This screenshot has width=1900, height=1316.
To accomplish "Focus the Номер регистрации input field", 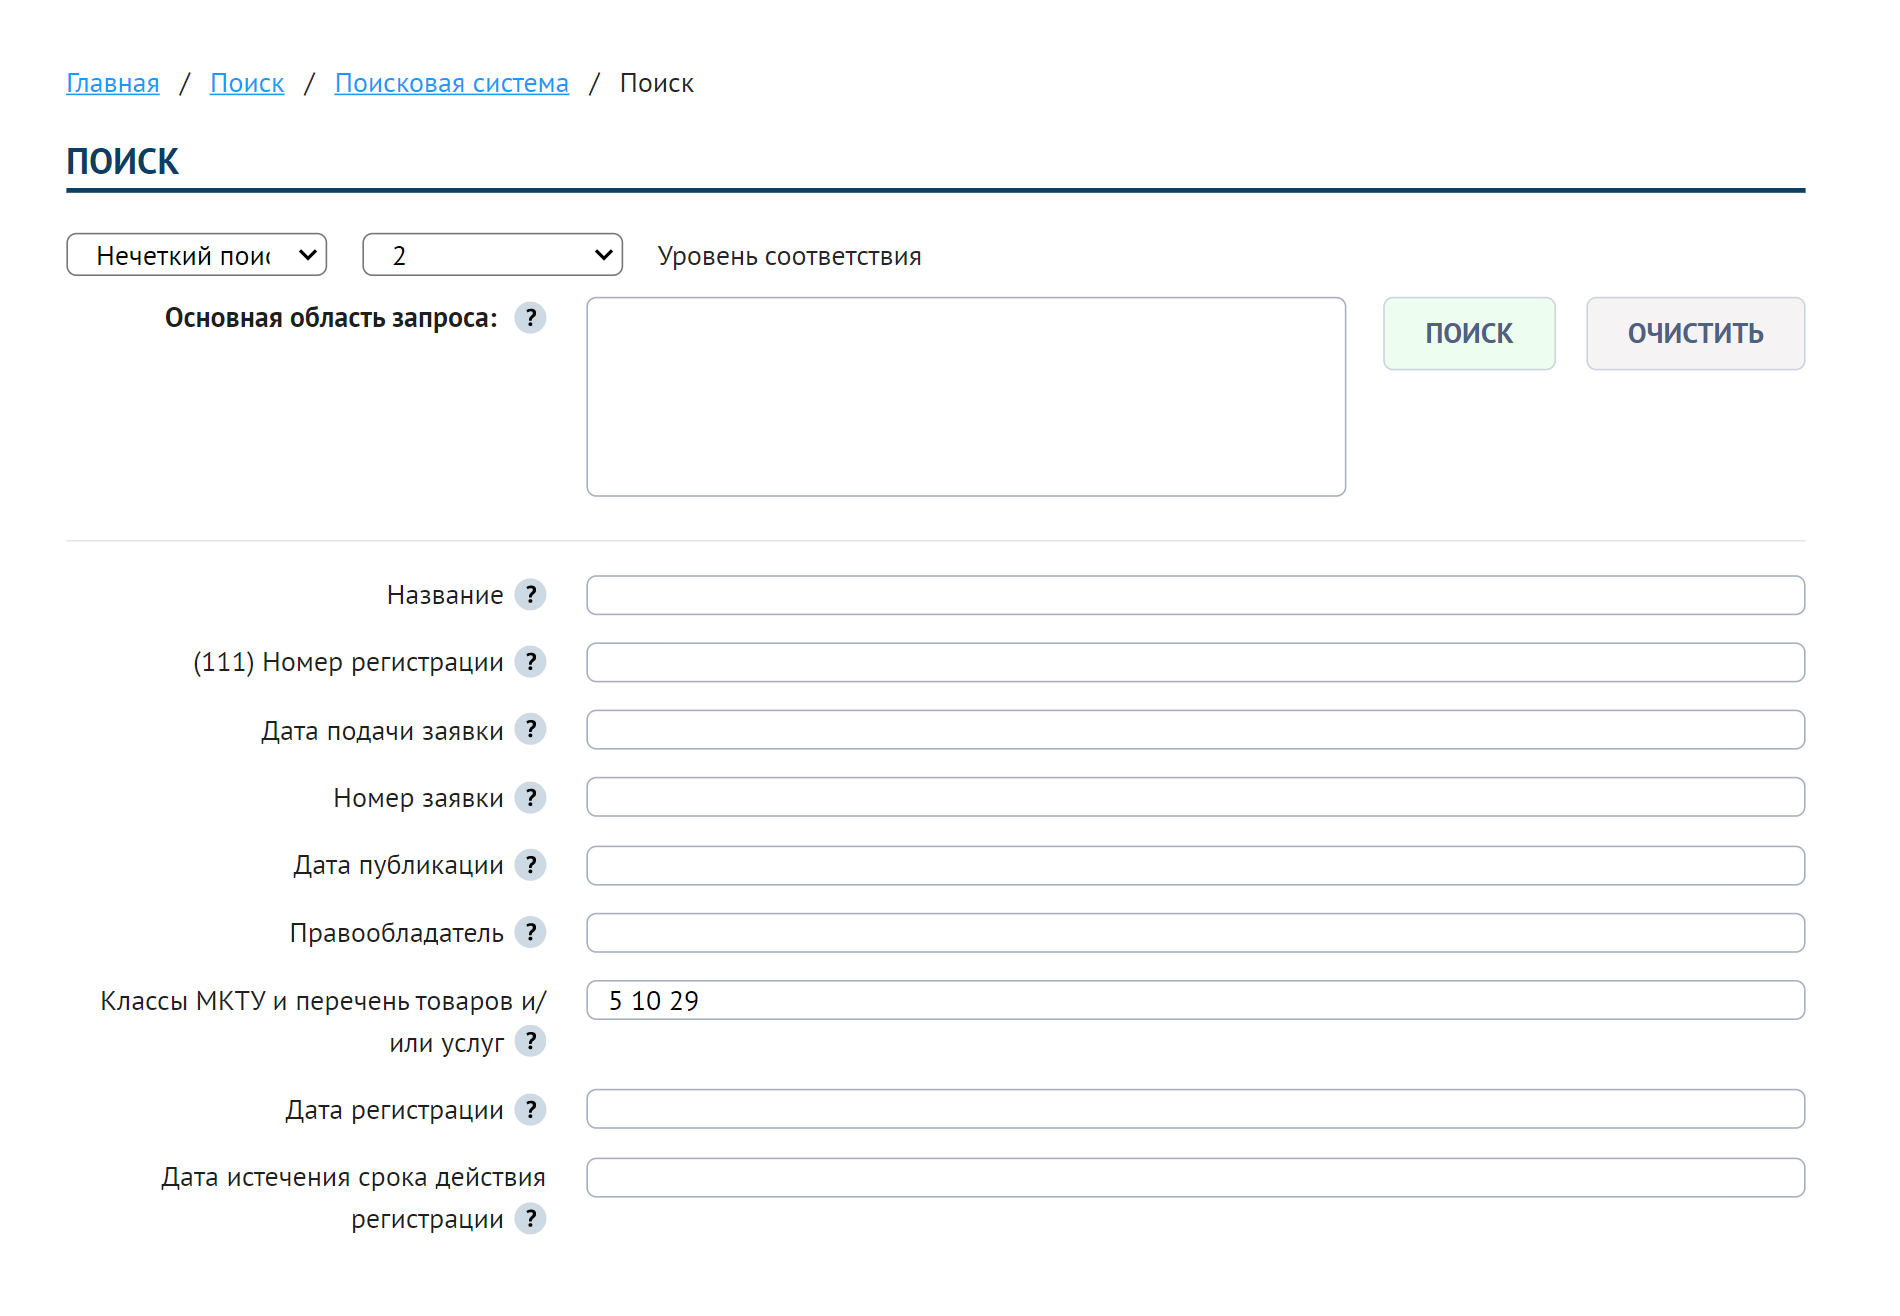I will click(1195, 662).
